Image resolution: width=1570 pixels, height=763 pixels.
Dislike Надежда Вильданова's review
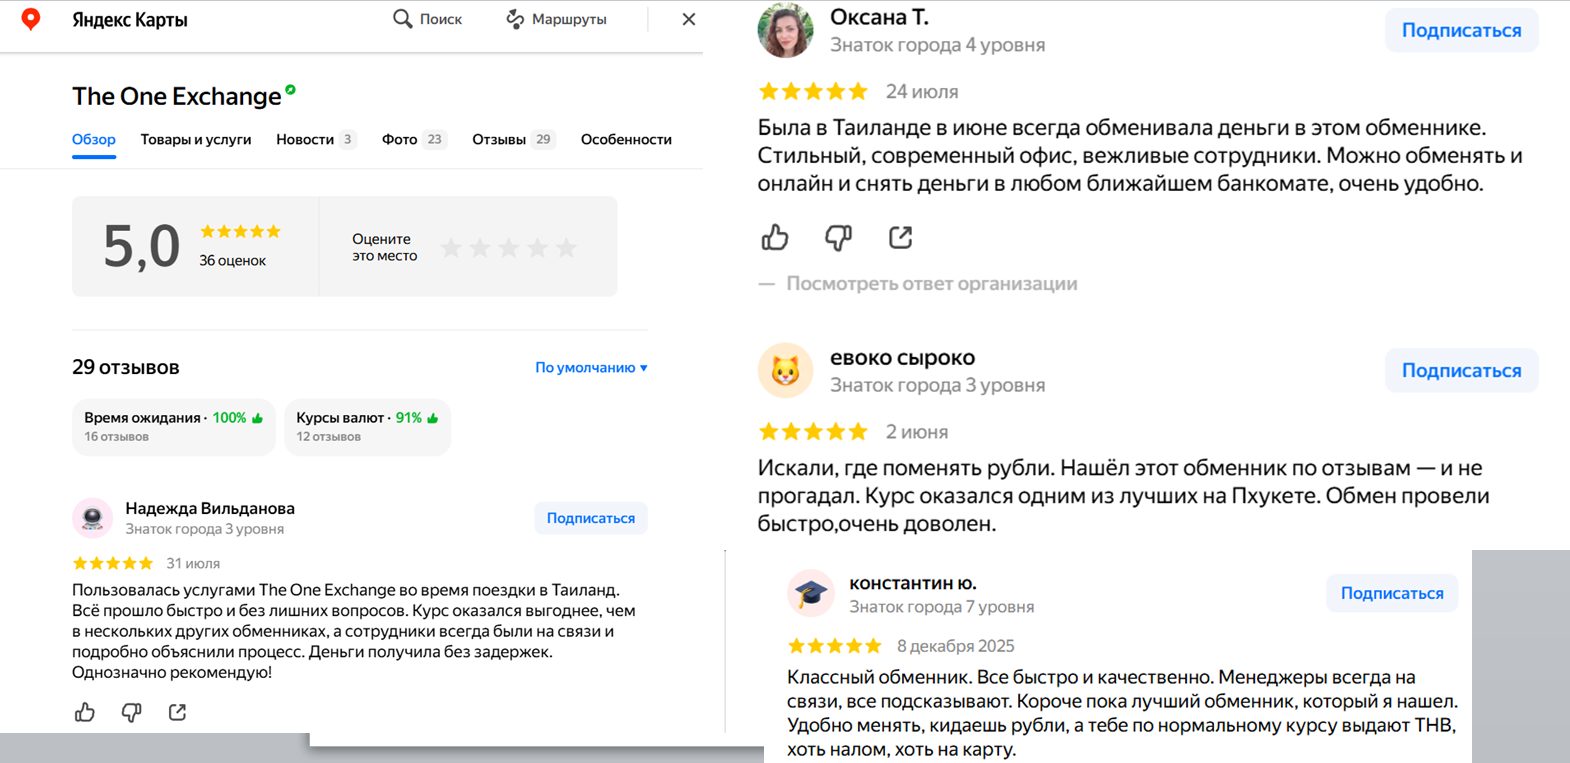(131, 712)
